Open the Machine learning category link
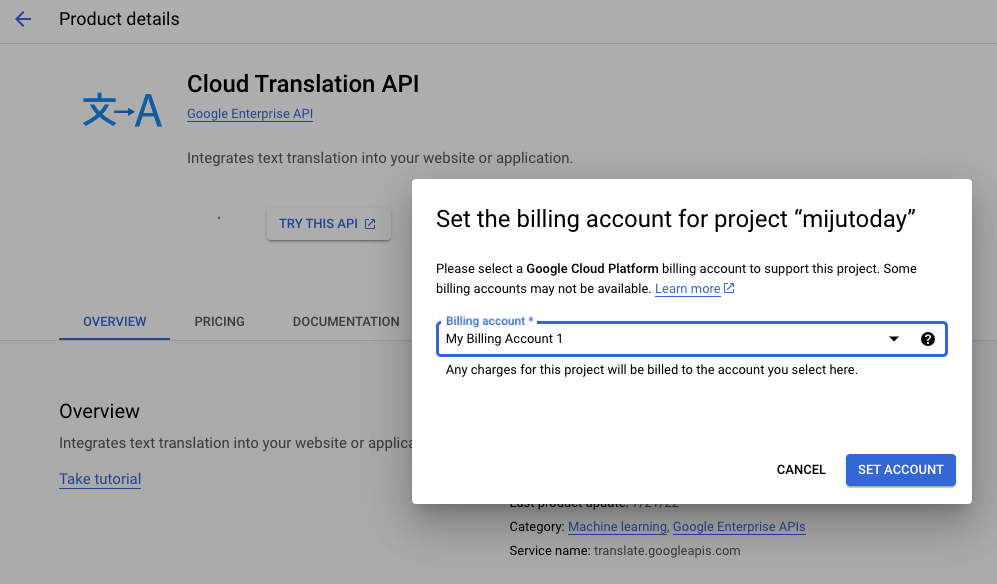Screen dimensions: 997x584 pyautogui.click(x=617, y=527)
